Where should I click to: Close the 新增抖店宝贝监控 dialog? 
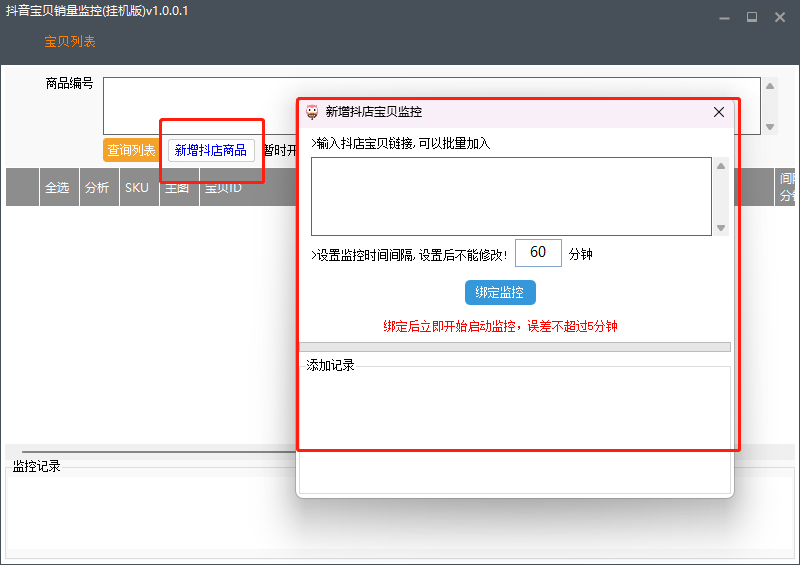click(x=718, y=112)
